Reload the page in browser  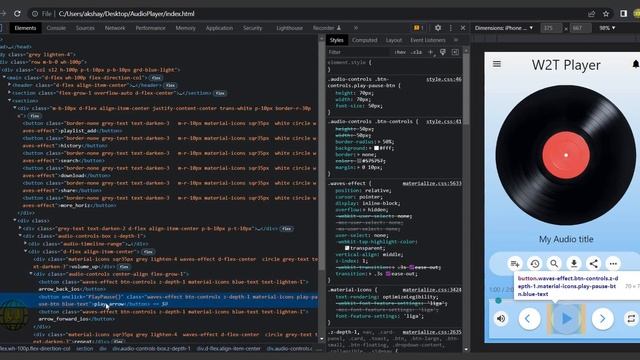coord(17,13)
